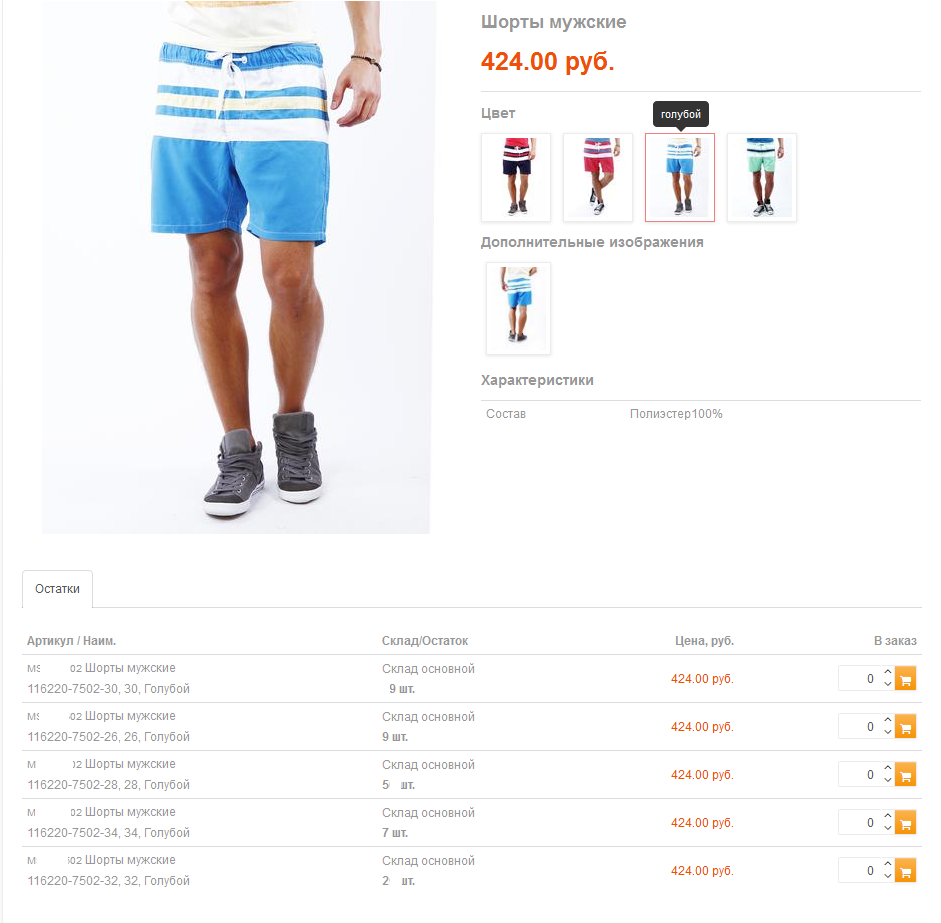The width and height of the screenshot is (941, 923).
Task: Add size 28 Голубой shorts to cart
Action: tap(905, 775)
